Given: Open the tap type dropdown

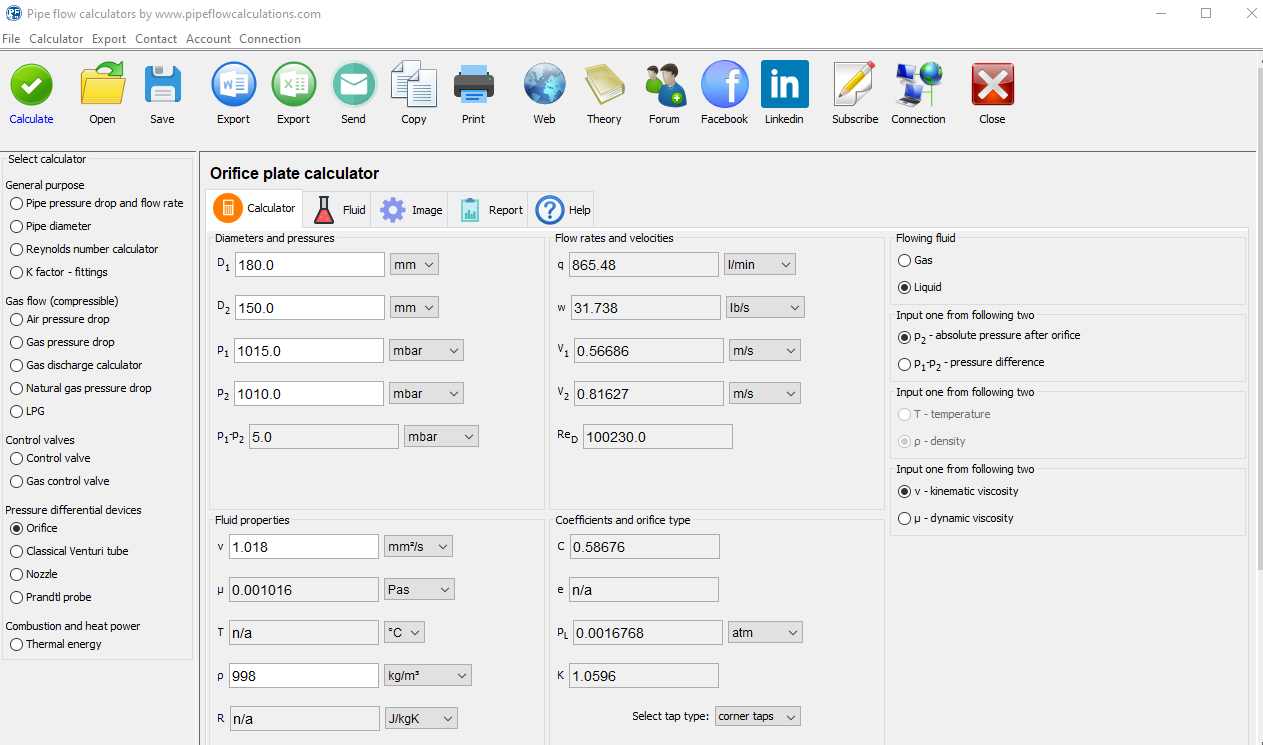Looking at the screenshot, I should pos(757,715).
